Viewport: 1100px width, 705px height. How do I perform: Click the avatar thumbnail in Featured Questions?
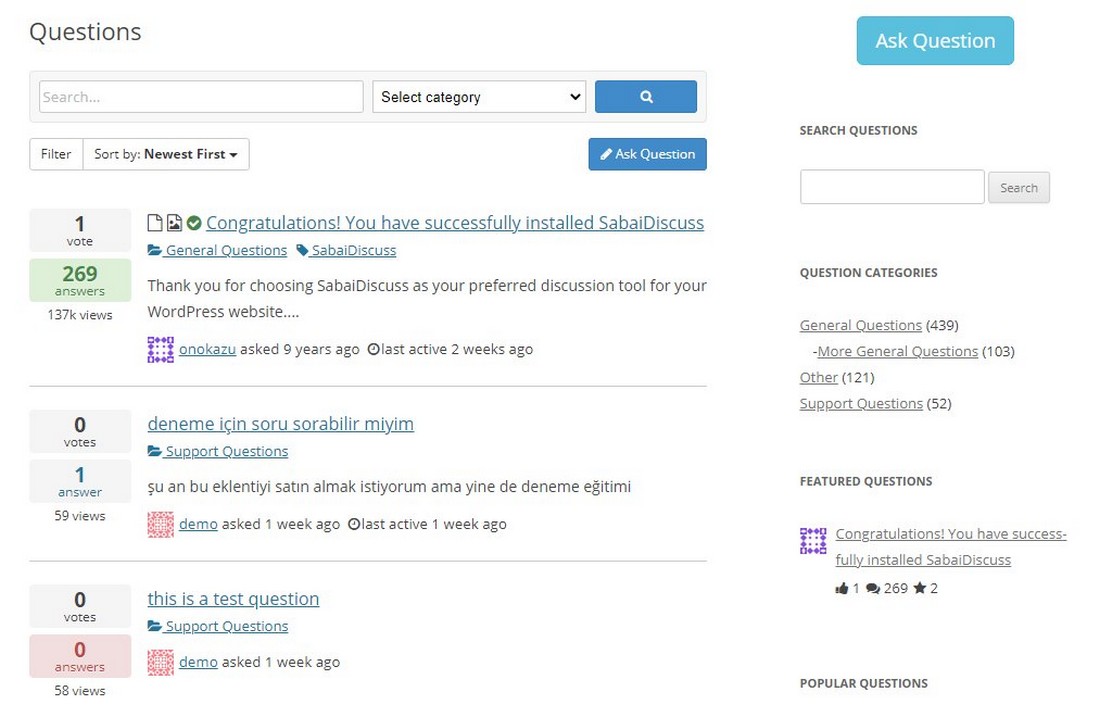click(x=813, y=540)
